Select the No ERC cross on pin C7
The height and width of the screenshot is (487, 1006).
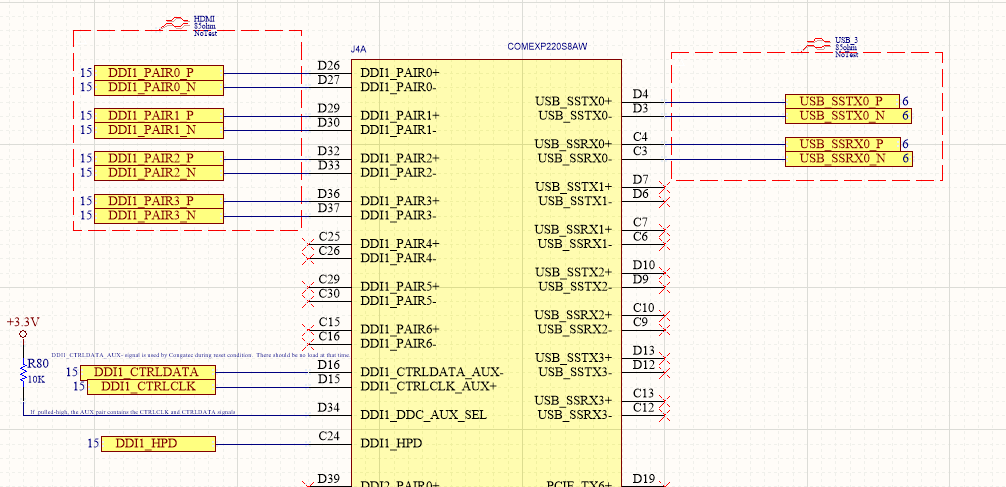665,230
